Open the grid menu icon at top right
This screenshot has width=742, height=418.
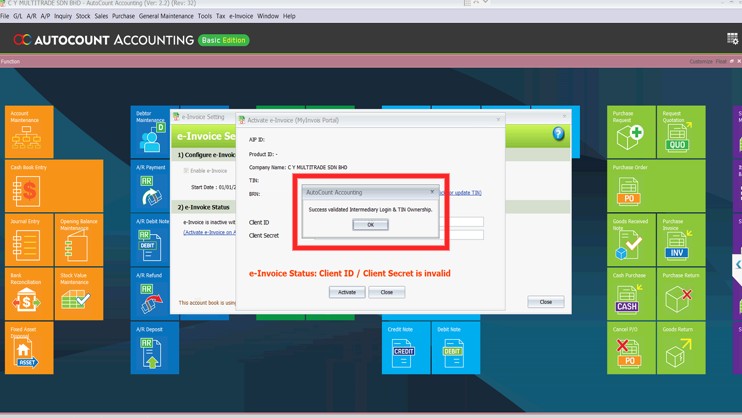(732, 39)
